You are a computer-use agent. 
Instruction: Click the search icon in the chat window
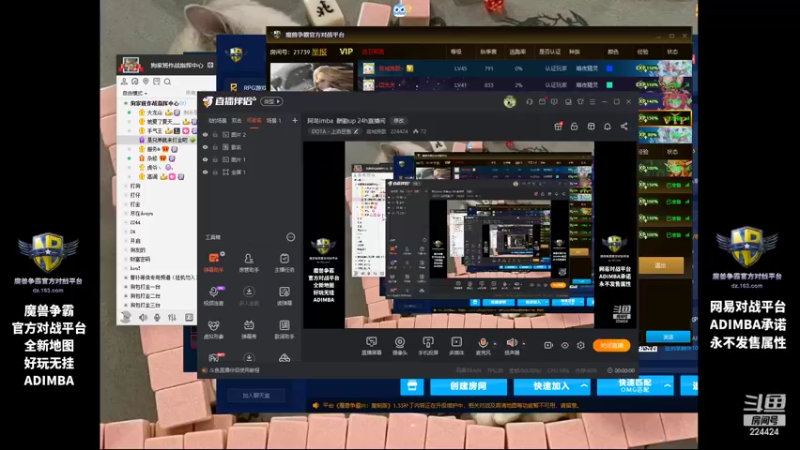coord(167,82)
